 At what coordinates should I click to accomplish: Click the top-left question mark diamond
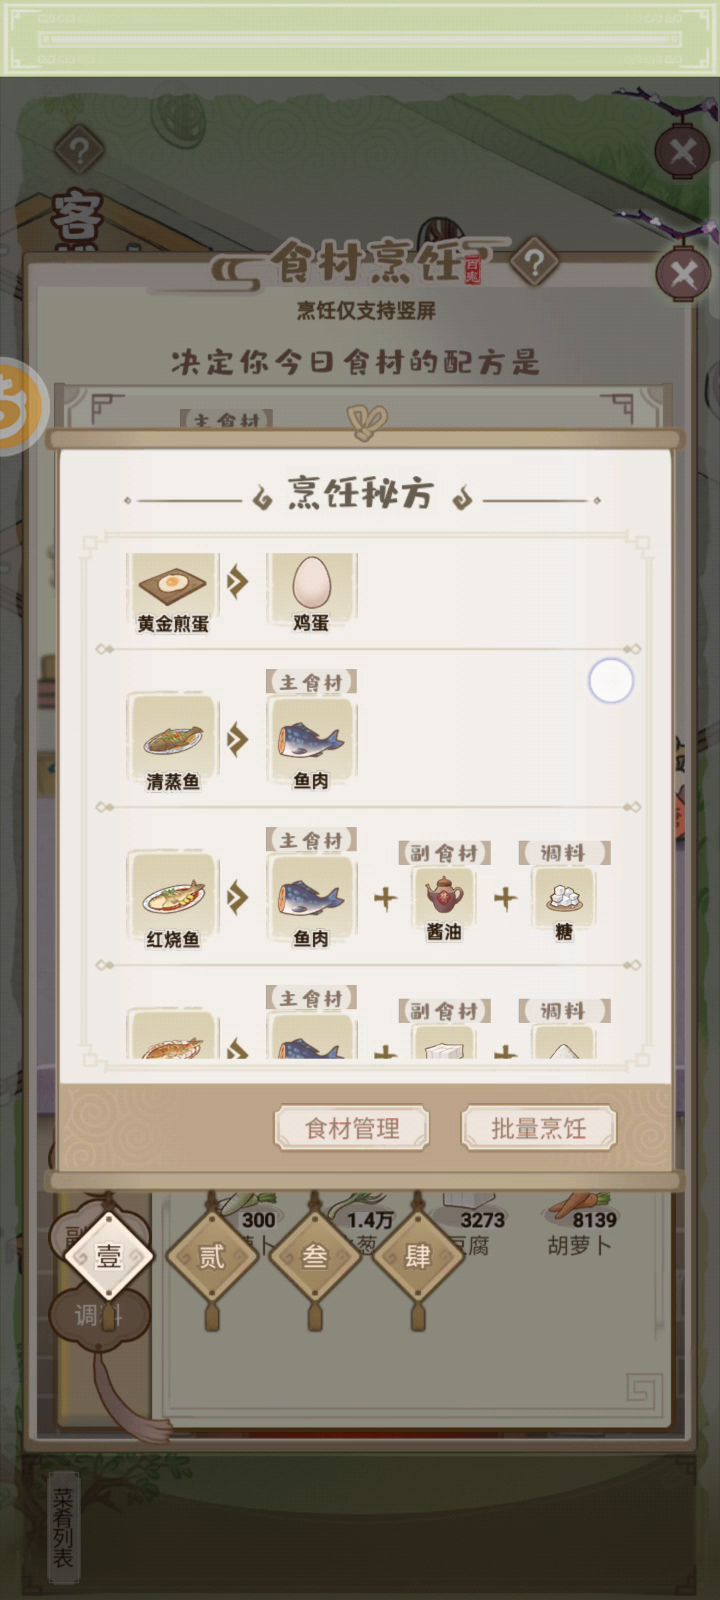click(x=80, y=152)
